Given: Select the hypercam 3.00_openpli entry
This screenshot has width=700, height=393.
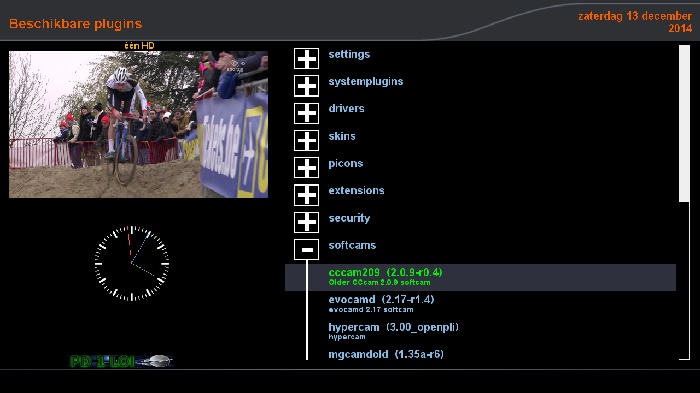Looking at the screenshot, I should (x=480, y=331).
